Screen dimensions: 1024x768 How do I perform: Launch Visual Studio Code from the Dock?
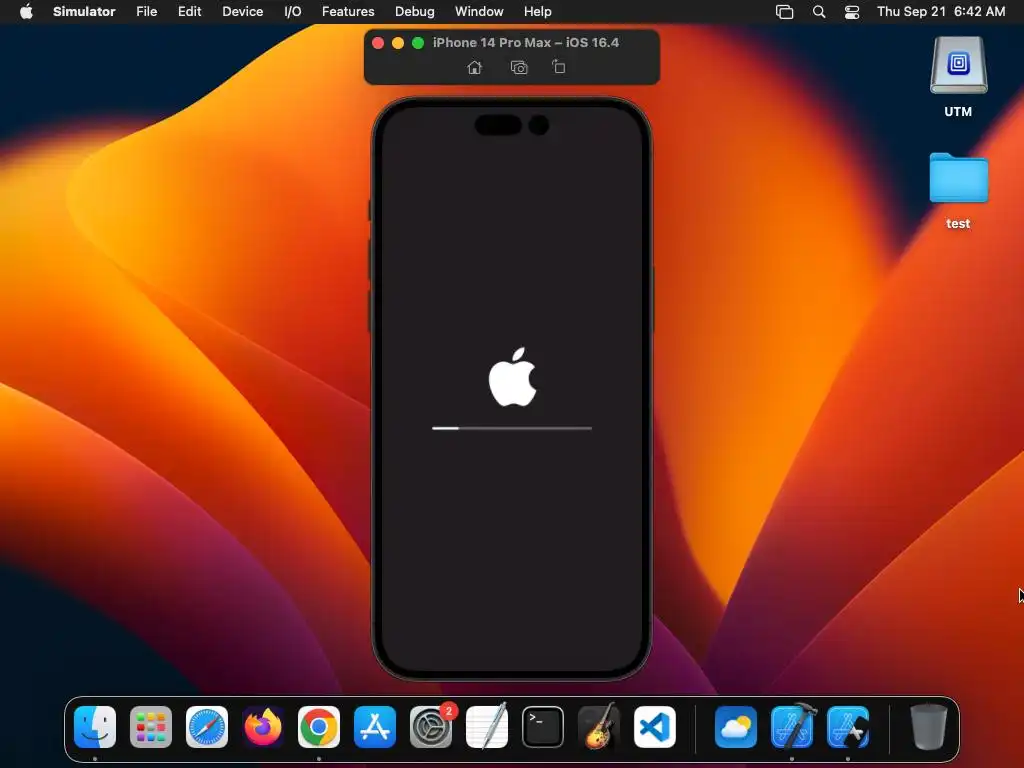pyautogui.click(x=655, y=727)
